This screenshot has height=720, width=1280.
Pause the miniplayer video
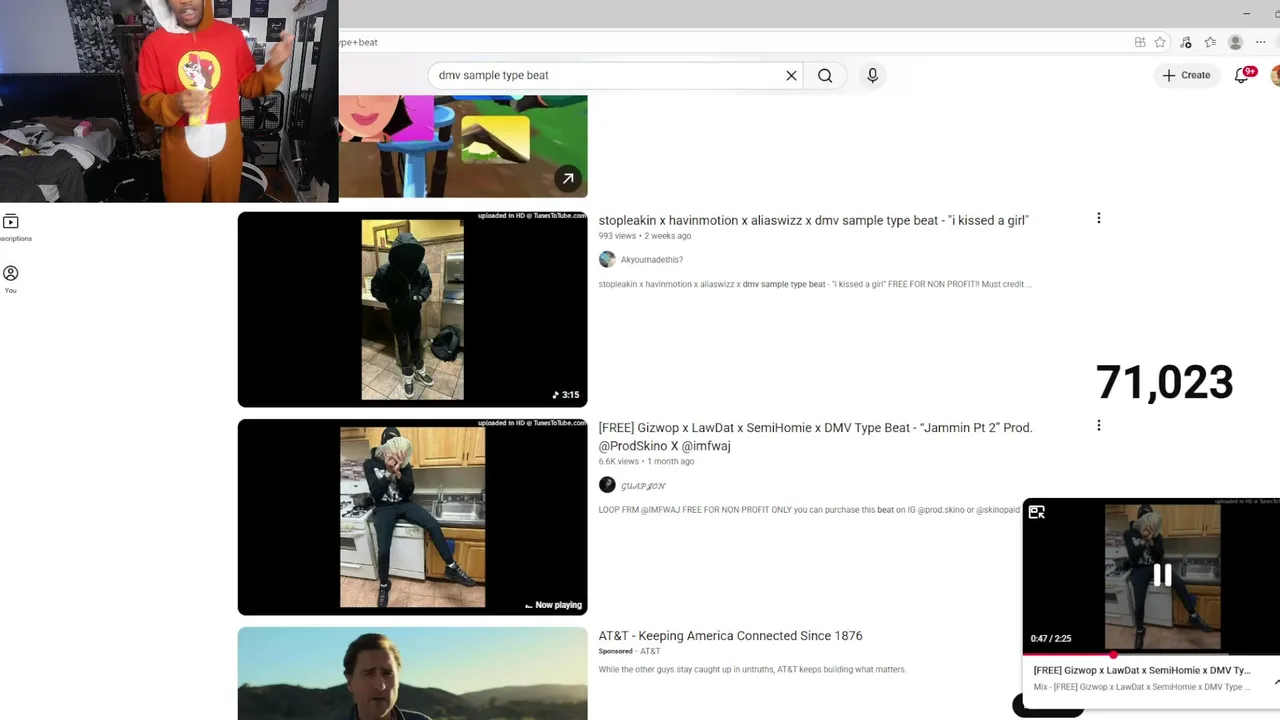(x=1162, y=575)
